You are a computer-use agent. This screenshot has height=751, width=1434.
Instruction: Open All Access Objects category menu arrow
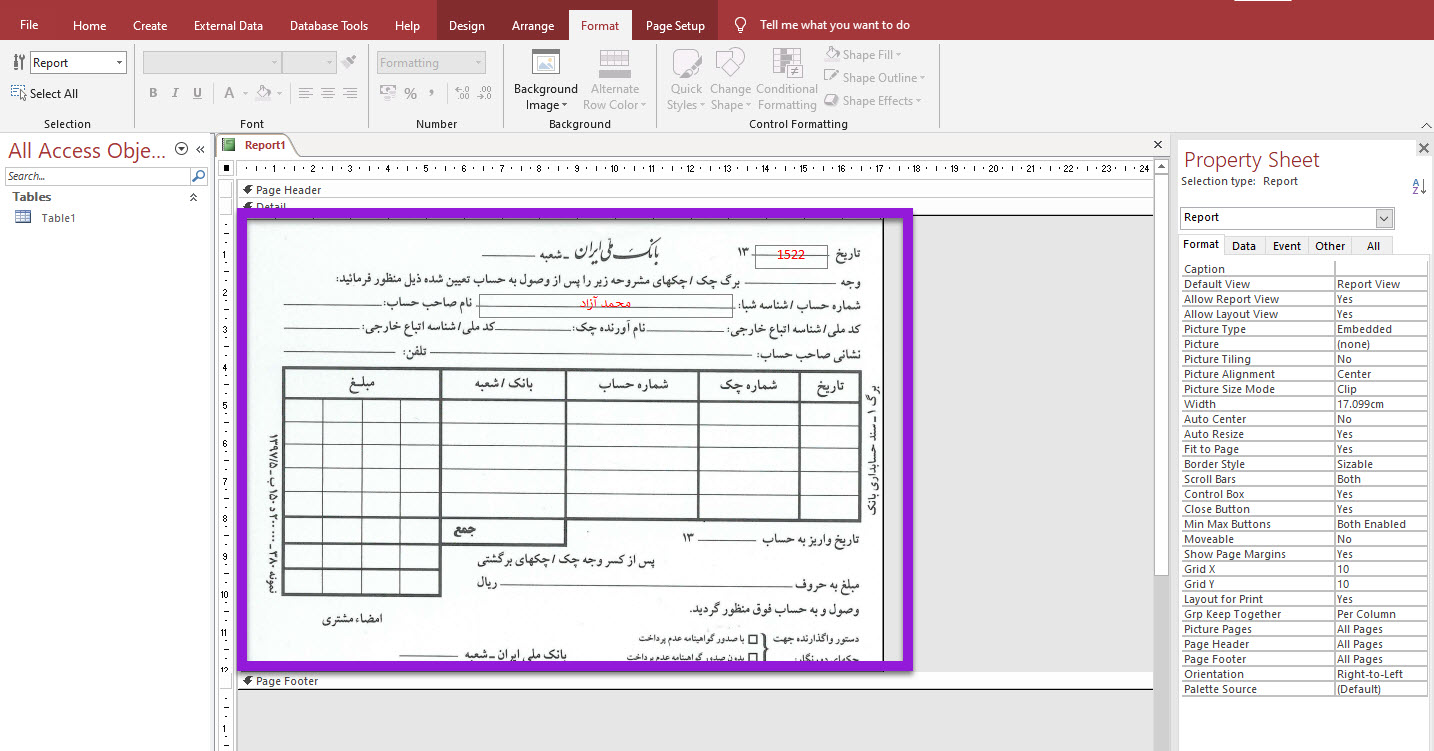tap(181, 149)
